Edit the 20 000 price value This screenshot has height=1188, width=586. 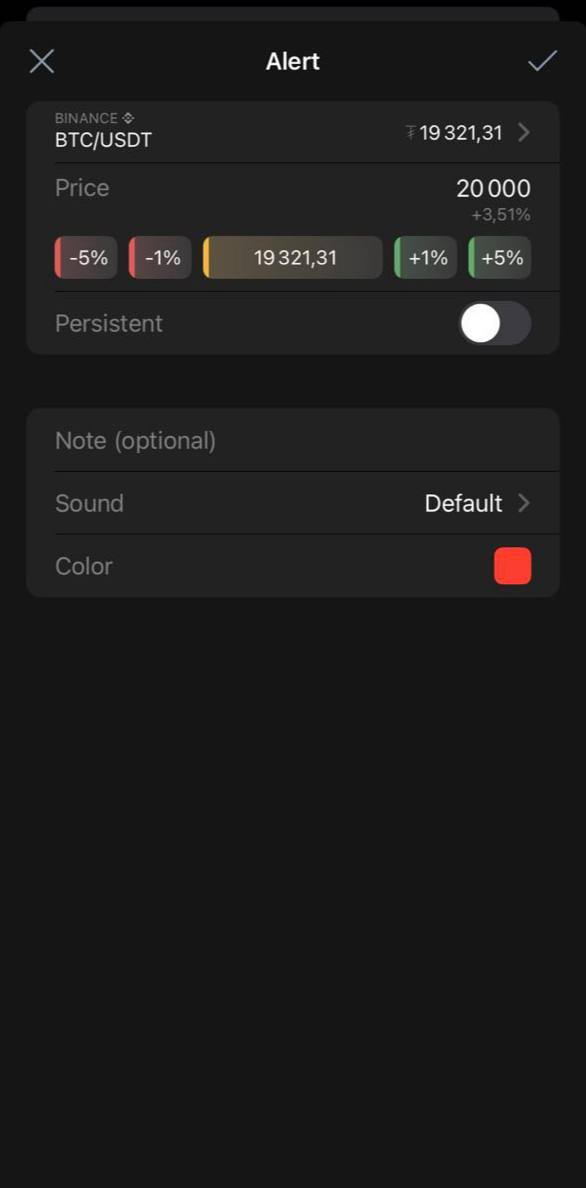494,189
